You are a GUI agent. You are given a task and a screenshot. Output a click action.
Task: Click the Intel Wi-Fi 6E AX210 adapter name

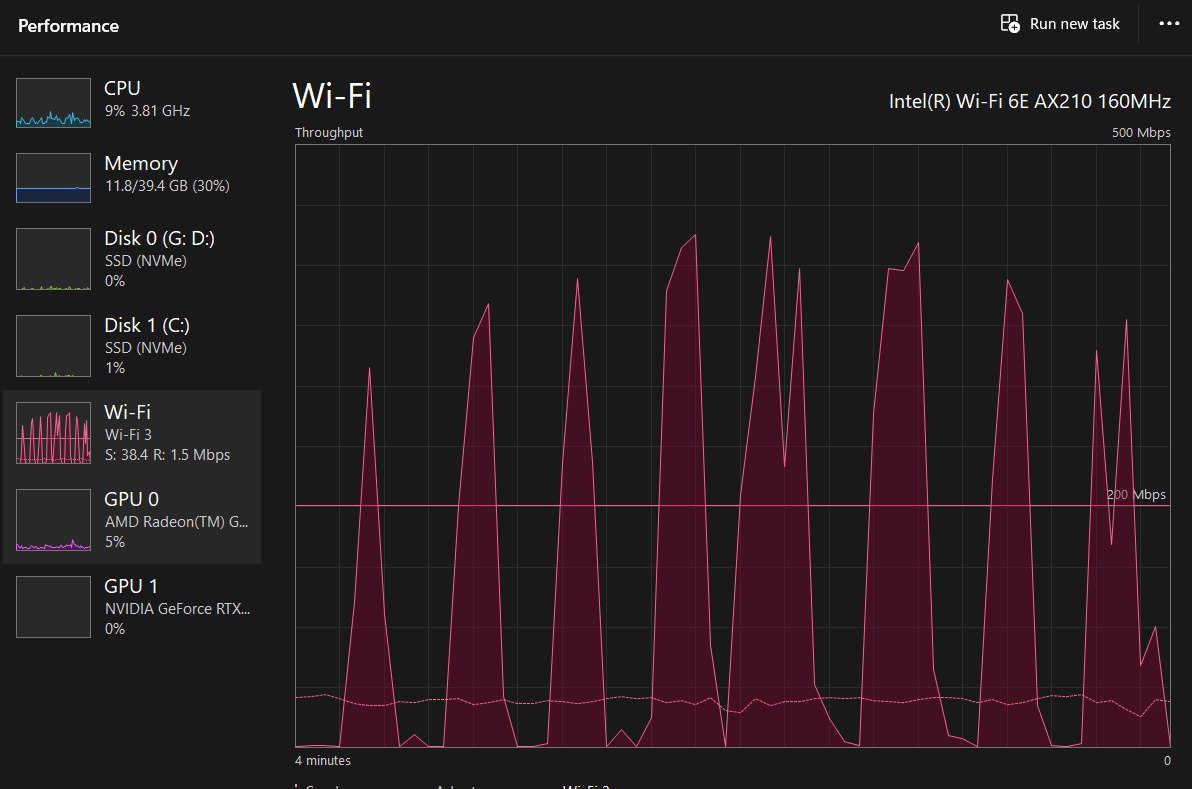point(1029,101)
